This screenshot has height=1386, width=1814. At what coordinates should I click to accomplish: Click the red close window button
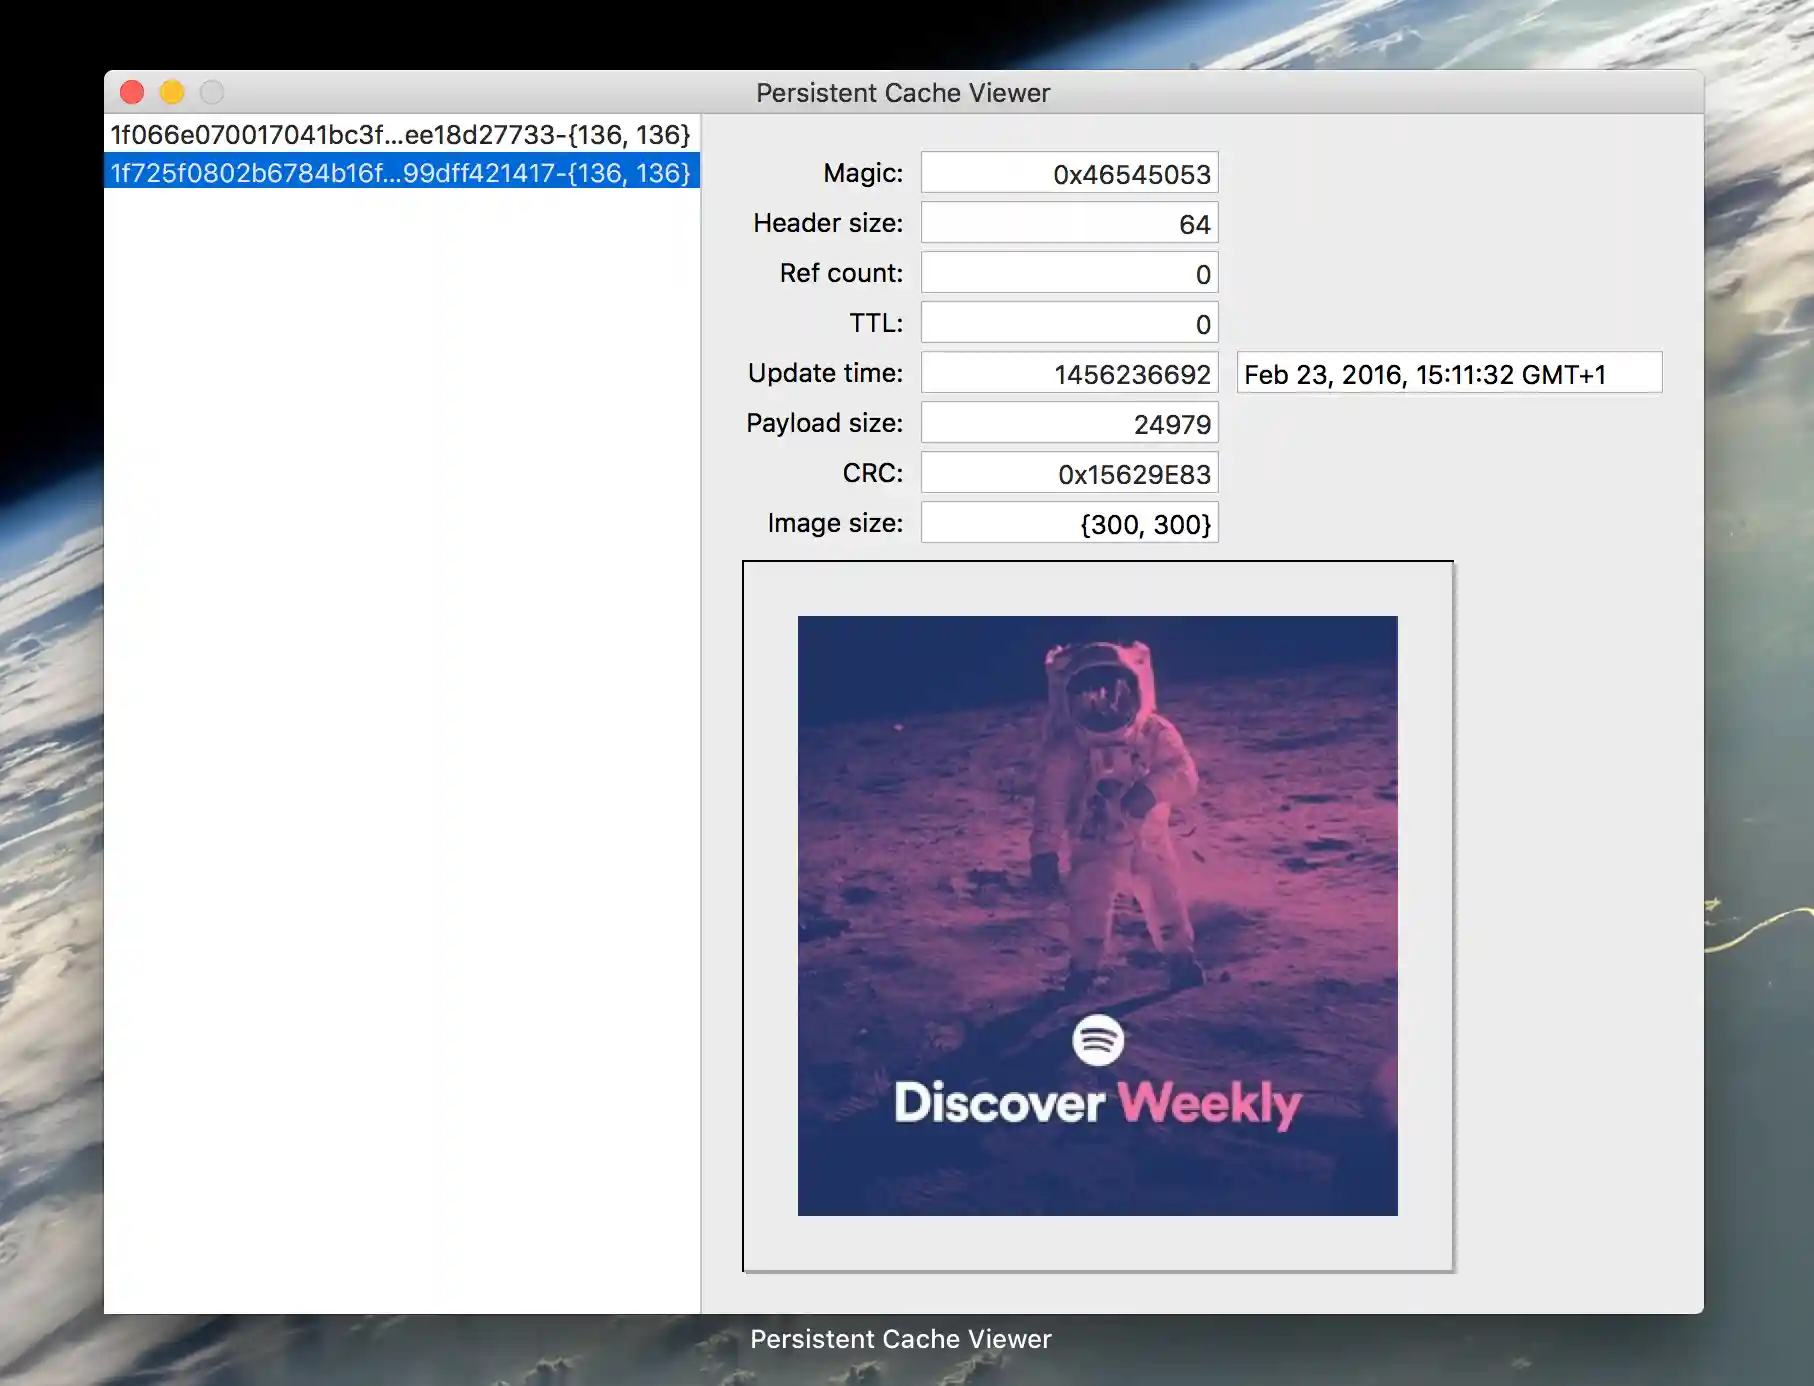132,93
